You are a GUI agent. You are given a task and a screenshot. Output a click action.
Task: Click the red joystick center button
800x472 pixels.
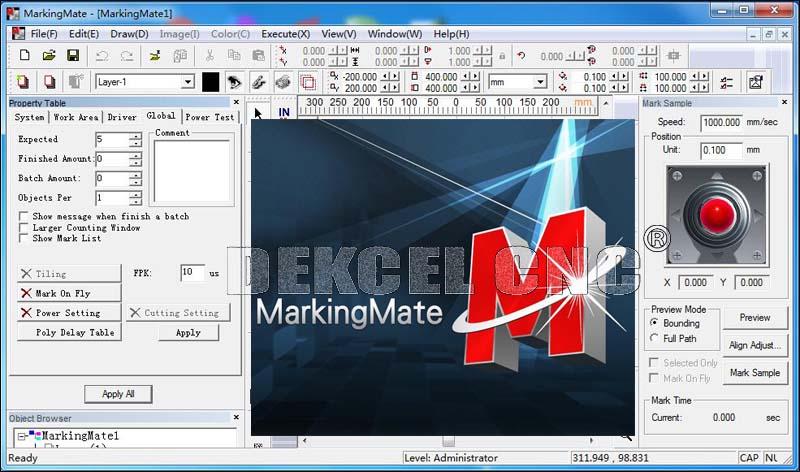[717, 215]
